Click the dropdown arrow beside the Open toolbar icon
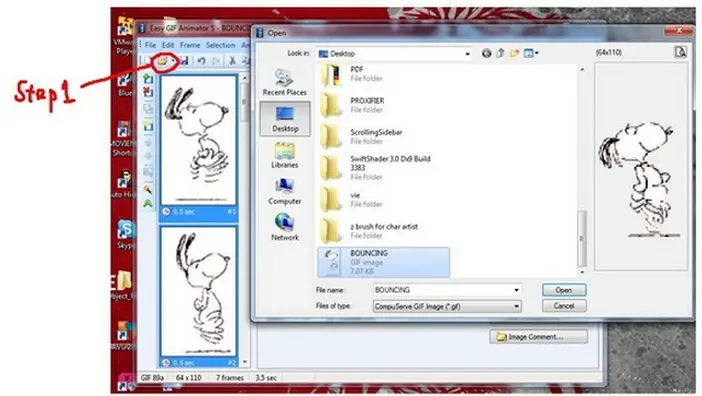 point(173,61)
